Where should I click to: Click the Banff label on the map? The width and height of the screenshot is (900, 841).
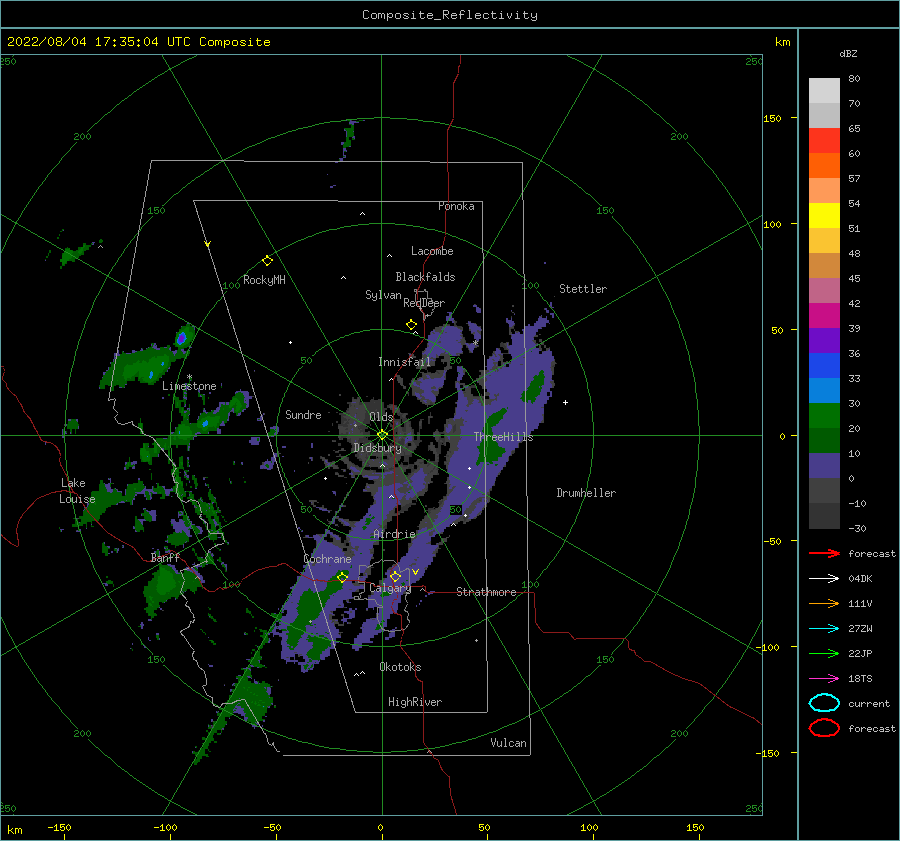[165, 558]
